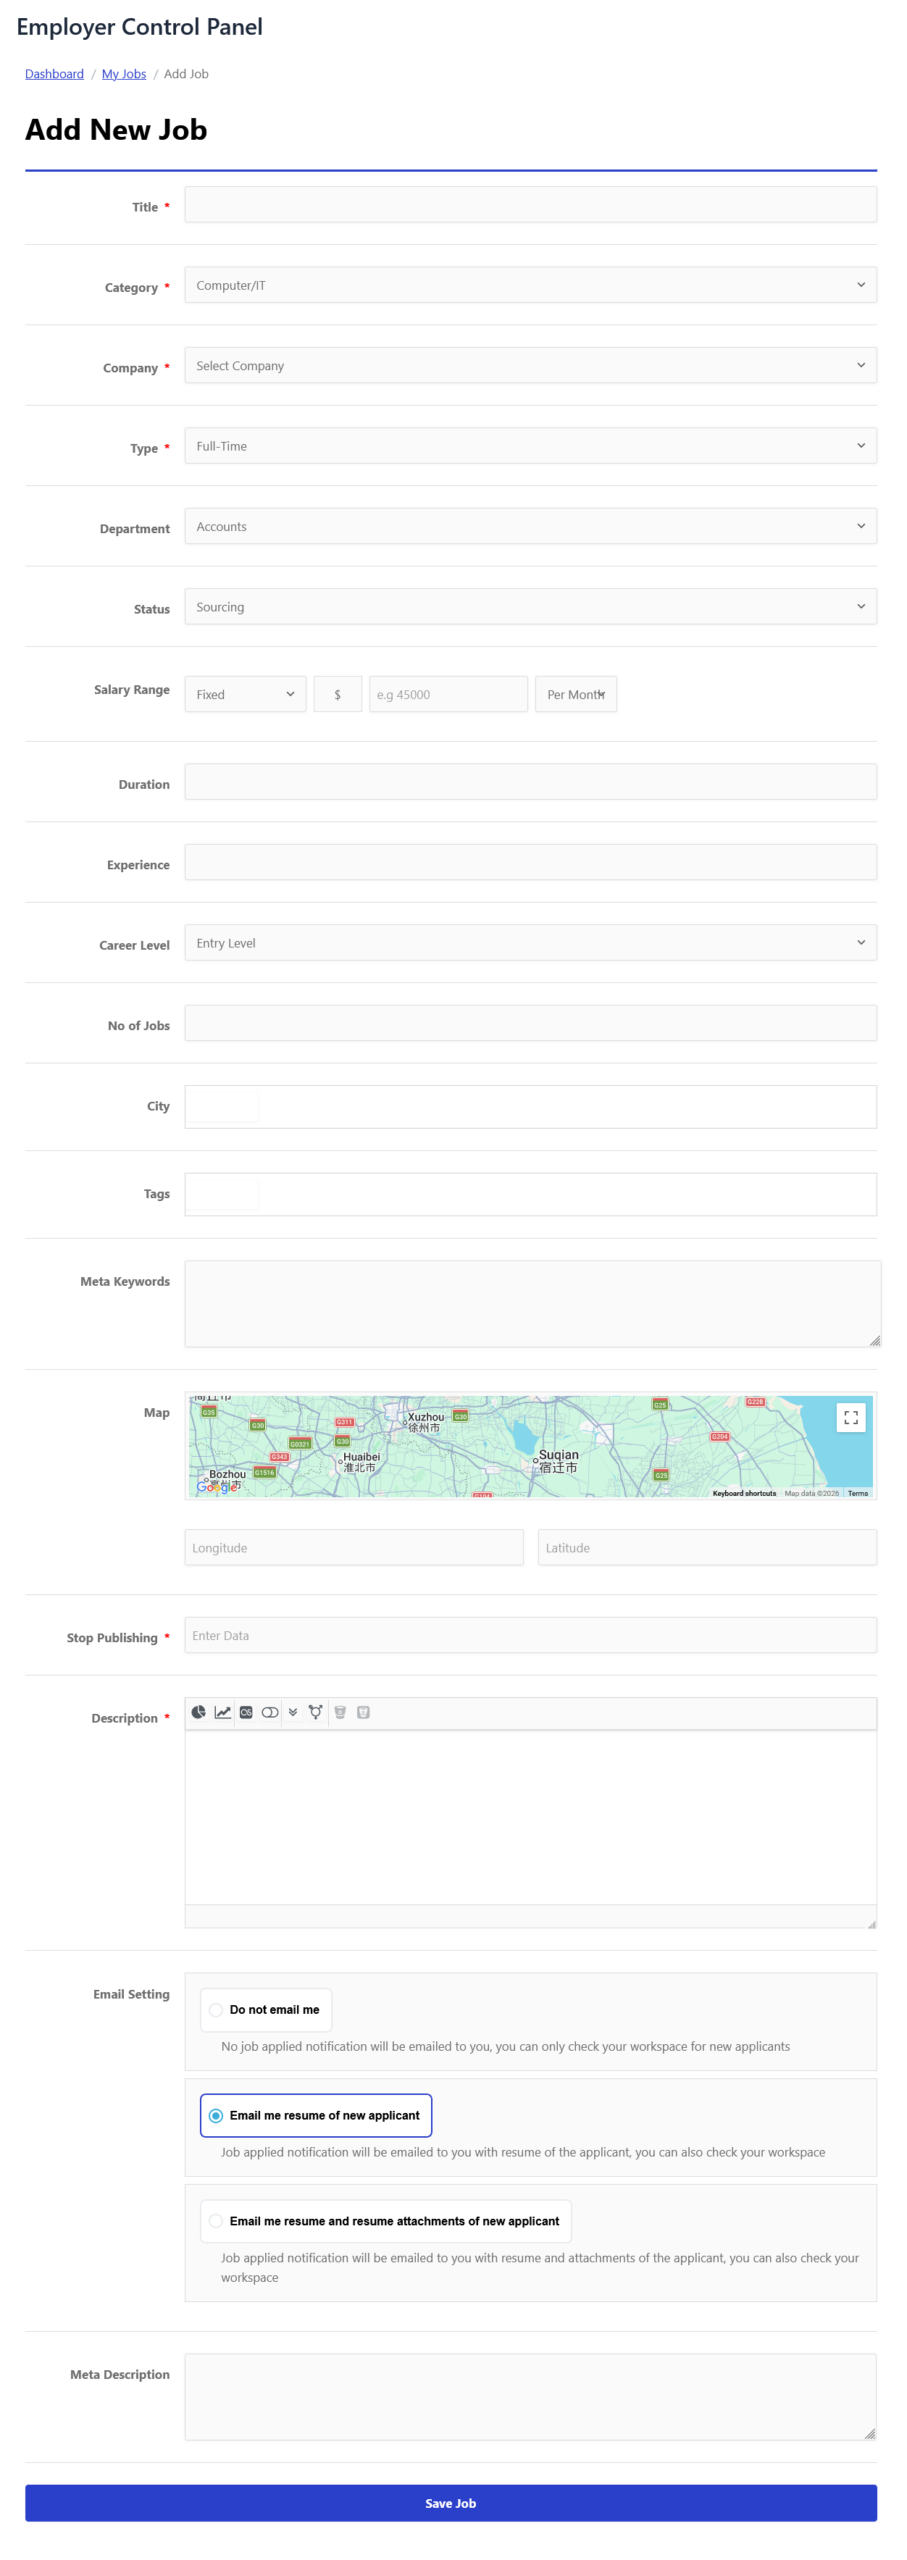The width and height of the screenshot is (907, 2560).
Task: Select the 'Do not email me' option
Action: 216,2009
